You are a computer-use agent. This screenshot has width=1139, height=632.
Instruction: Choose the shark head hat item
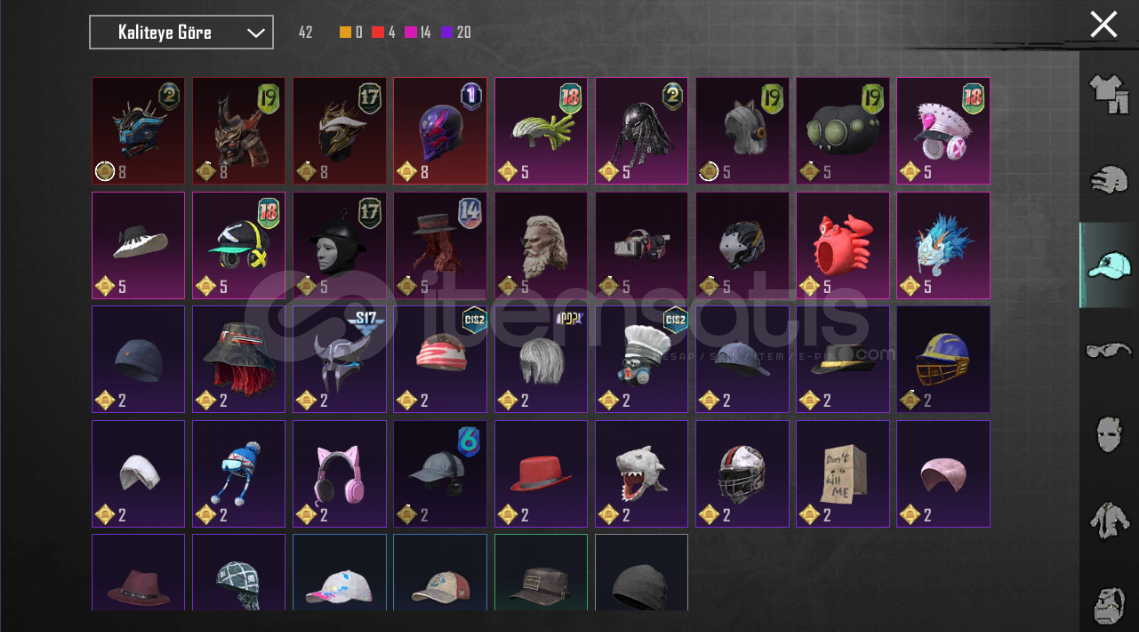tap(641, 474)
